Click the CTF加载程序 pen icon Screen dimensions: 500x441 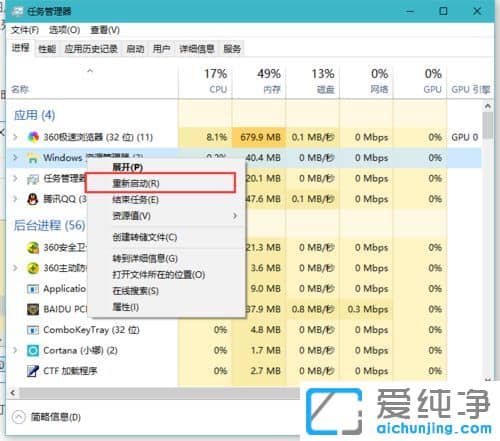(33, 371)
